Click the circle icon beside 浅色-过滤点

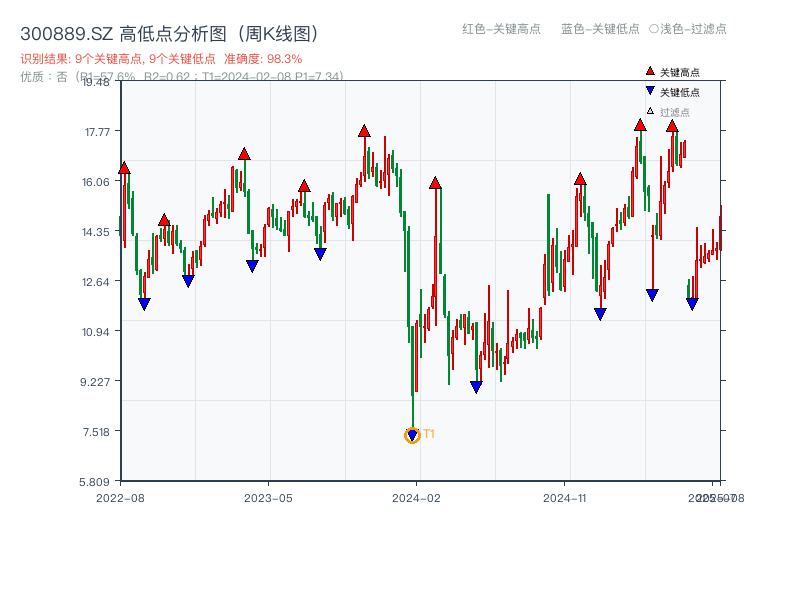654,29
